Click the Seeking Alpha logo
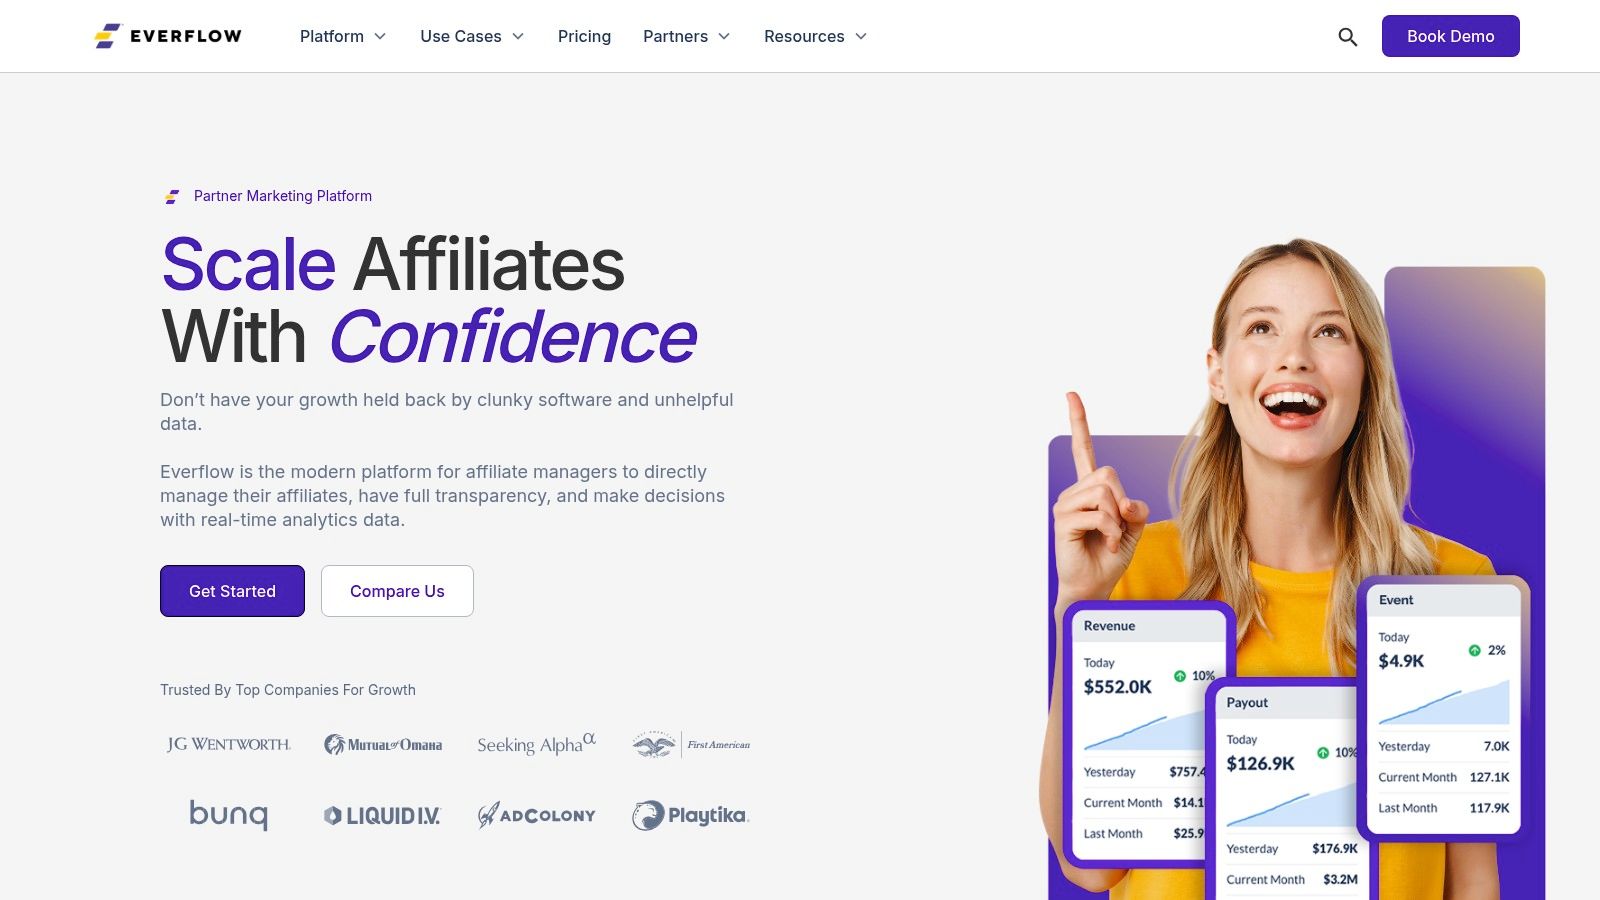The image size is (1600, 900). (x=536, y=744)
